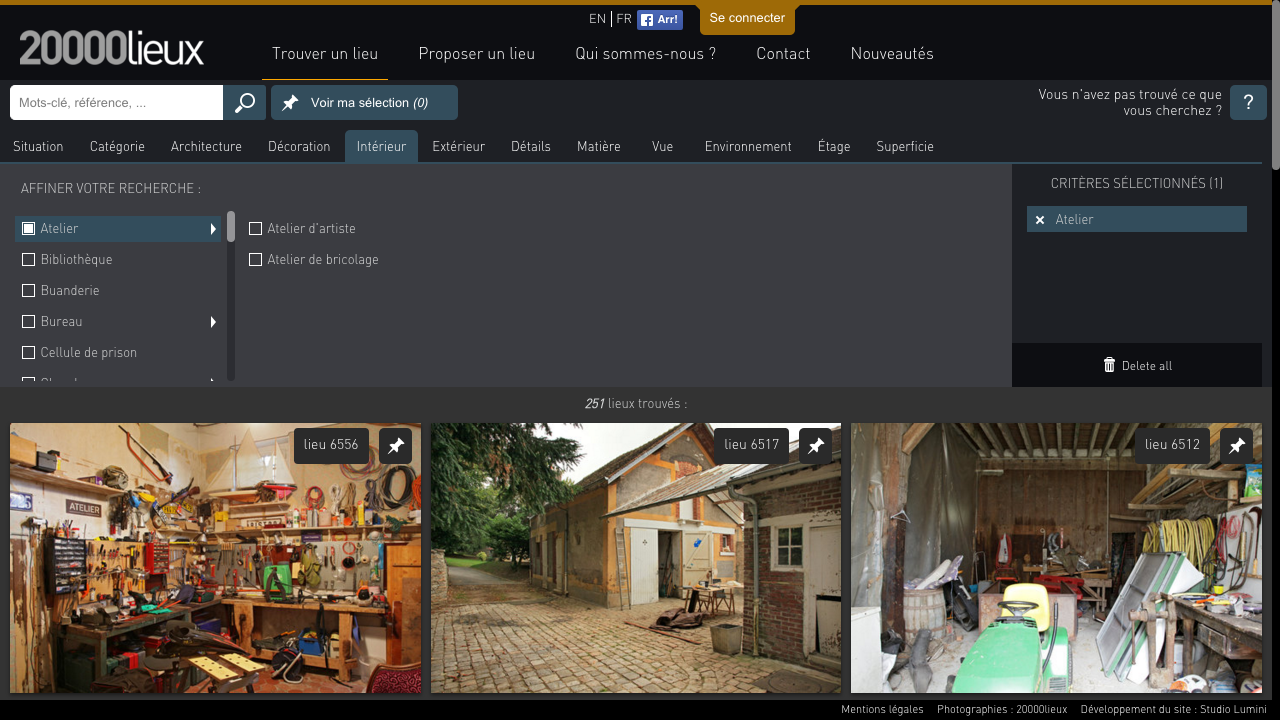Check the Atelier d'artiste checkbox
Viewport: 1280px width, 720px height.
coord(255,229)
